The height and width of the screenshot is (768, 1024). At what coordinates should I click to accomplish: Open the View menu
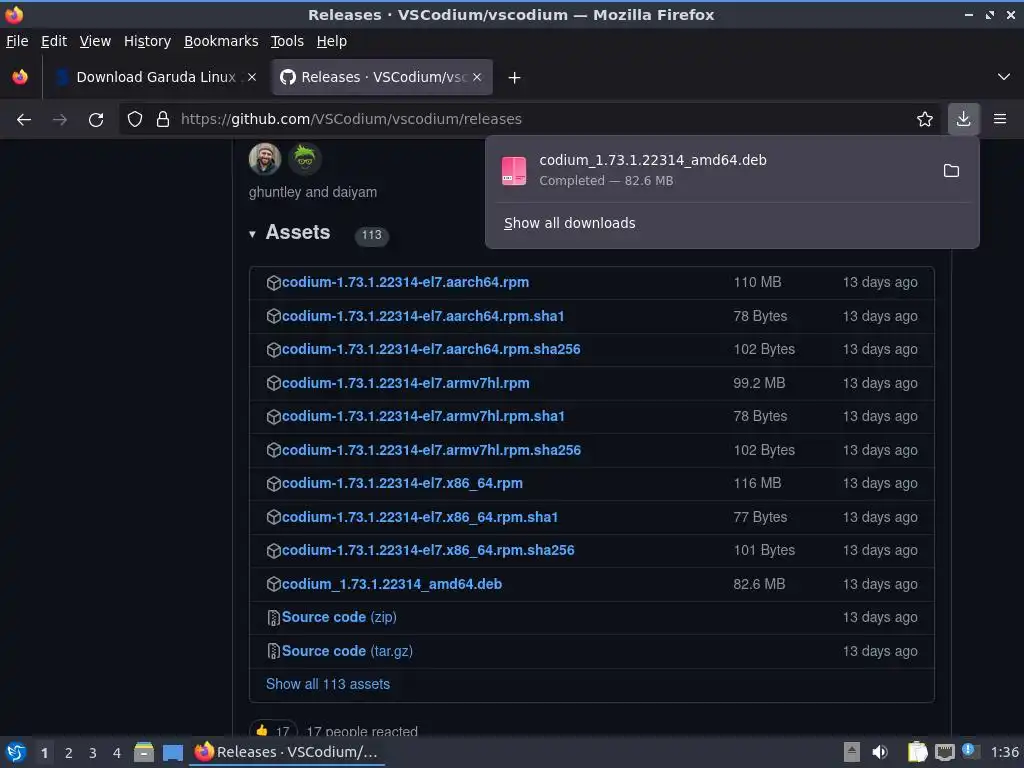click(x=95, y=41)
